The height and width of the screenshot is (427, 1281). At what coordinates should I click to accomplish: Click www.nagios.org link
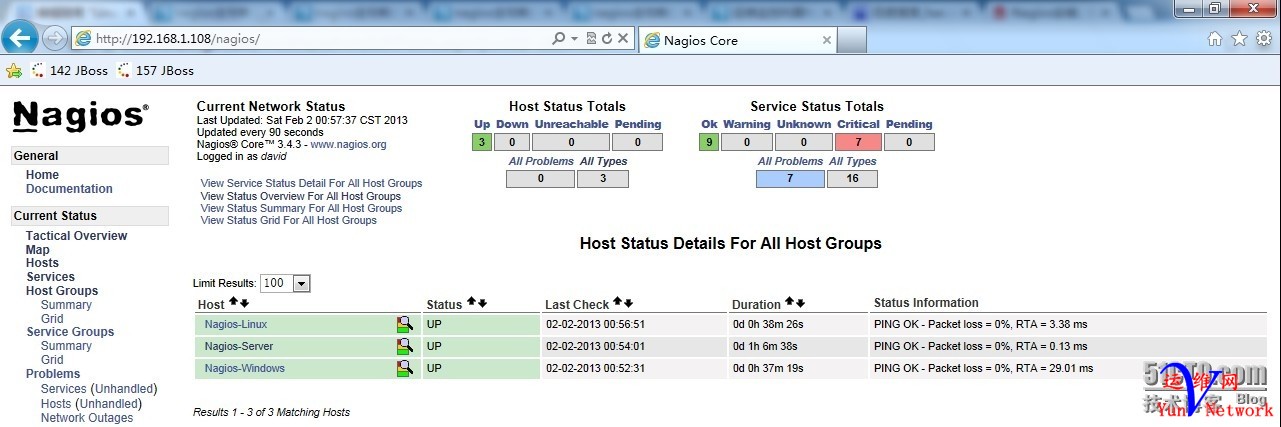(x=348, y=145)
